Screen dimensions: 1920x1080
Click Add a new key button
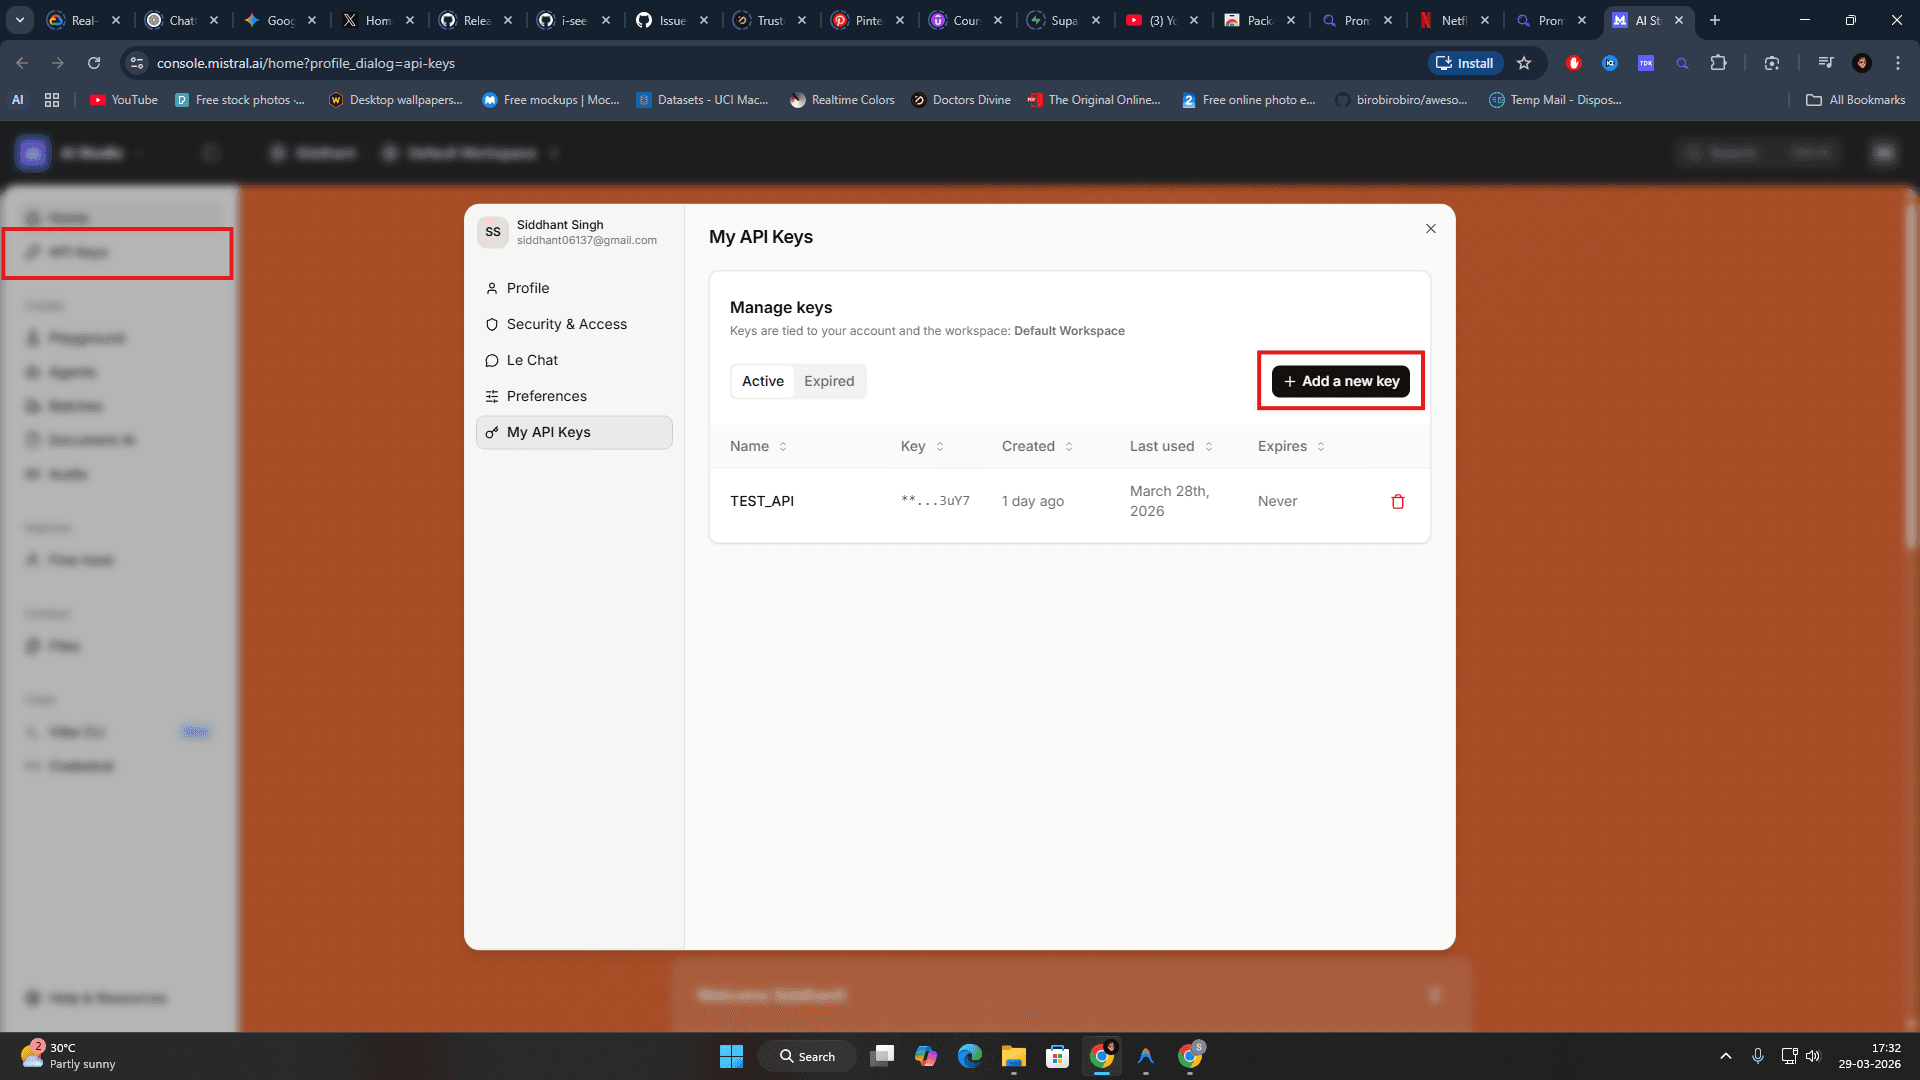(1340, 381)
